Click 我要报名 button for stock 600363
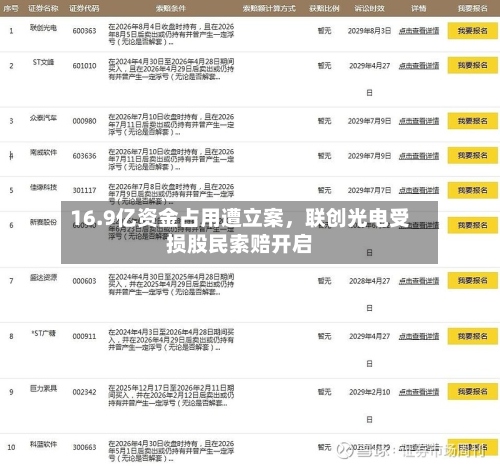This screenshot has width=500, height=466. [472, 31]
